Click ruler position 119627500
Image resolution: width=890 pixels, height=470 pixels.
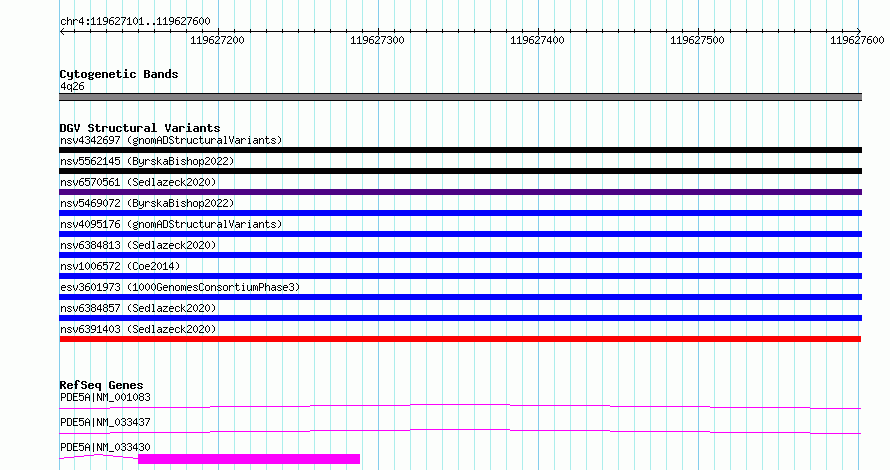tap(698, 40)
